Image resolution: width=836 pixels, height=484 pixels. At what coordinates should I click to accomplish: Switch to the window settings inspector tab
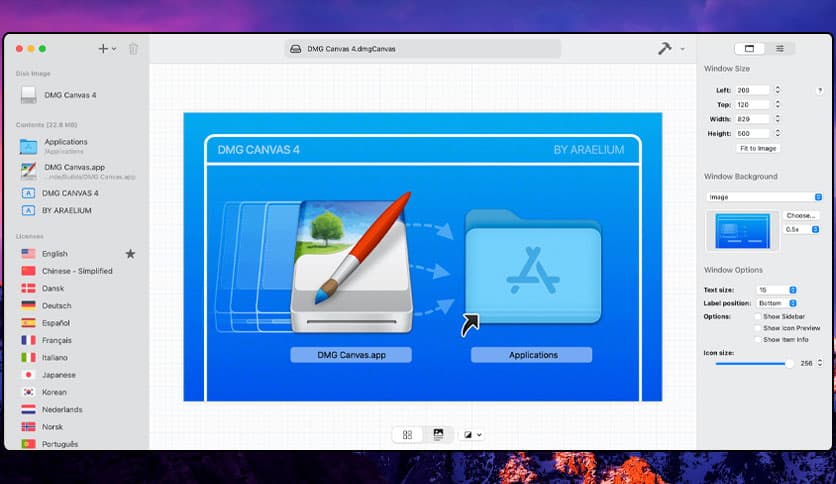tap(749, 49)
